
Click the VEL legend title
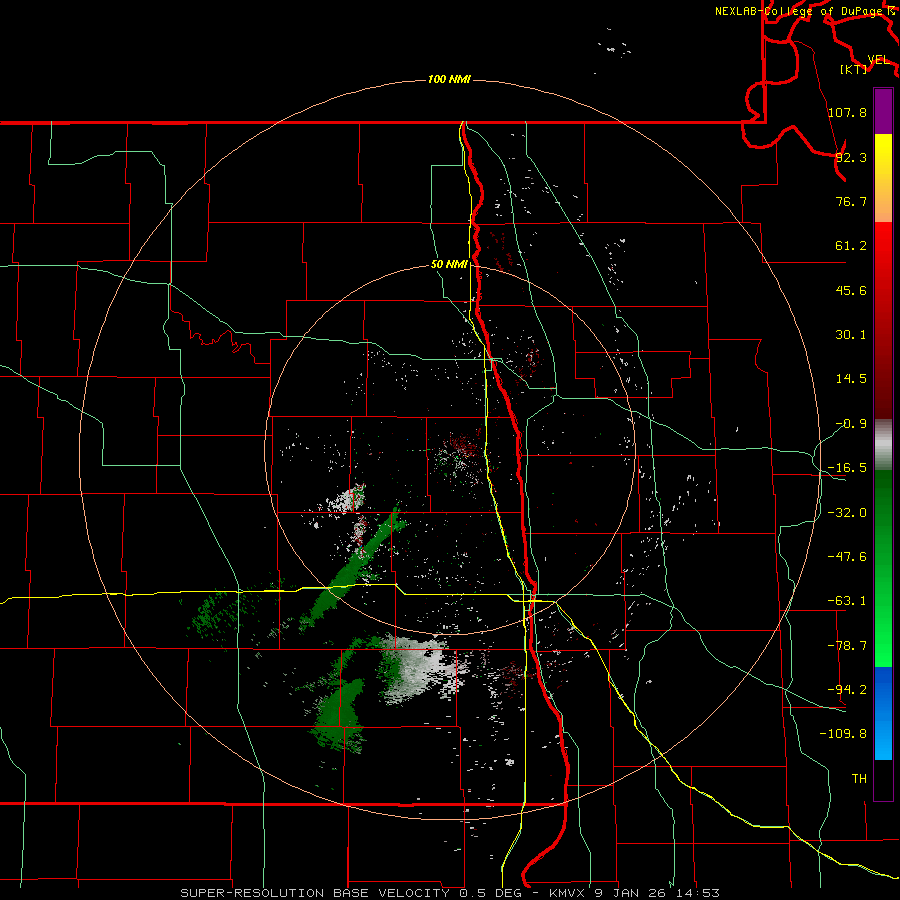pos(878,60)
